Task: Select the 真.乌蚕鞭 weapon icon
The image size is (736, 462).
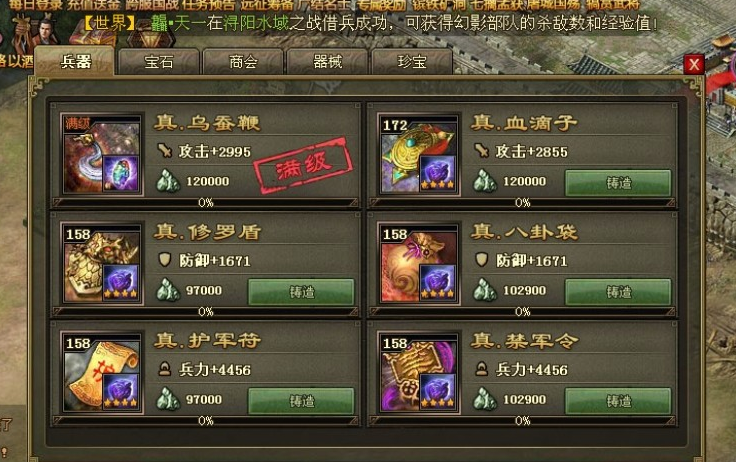Action: pyautogui.click(x=102, y=154)
